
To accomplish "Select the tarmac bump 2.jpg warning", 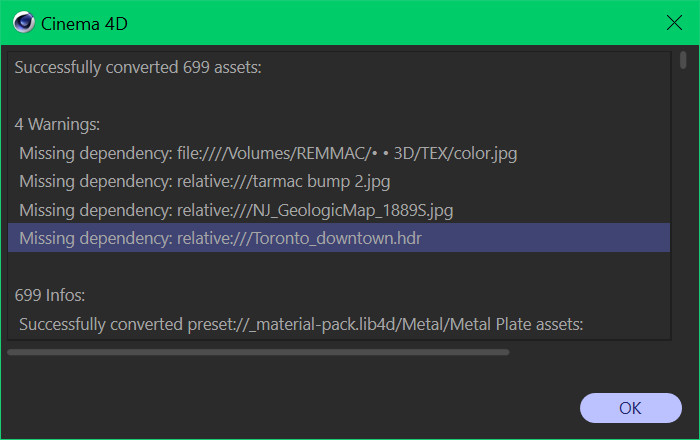I will [x=339, y=182].
